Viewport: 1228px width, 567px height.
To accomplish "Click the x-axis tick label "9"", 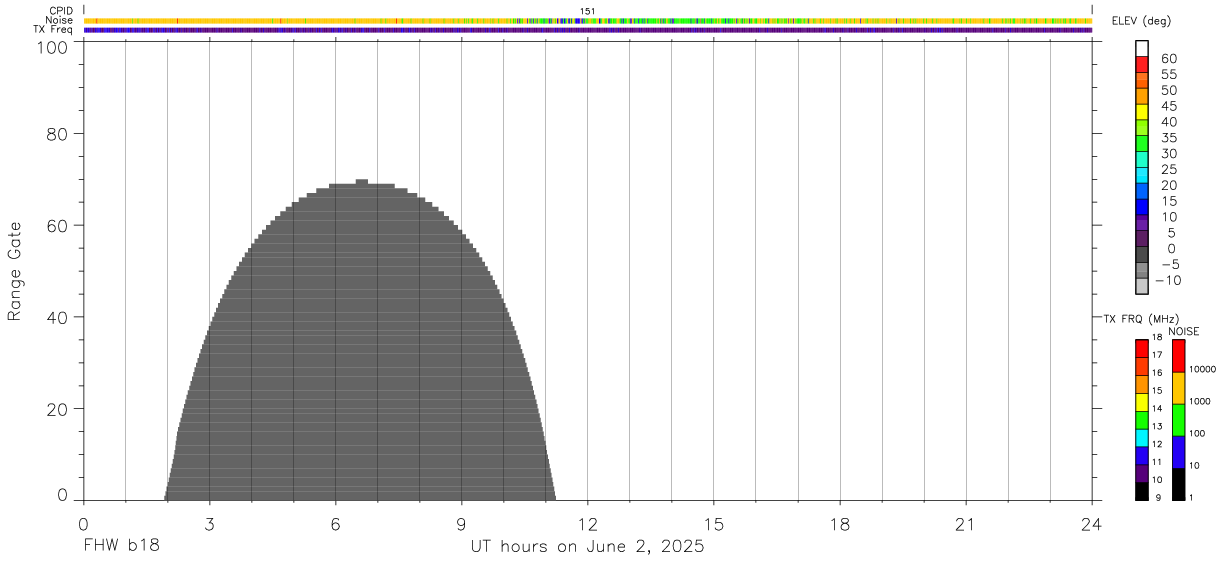I will tap(462, 524).
